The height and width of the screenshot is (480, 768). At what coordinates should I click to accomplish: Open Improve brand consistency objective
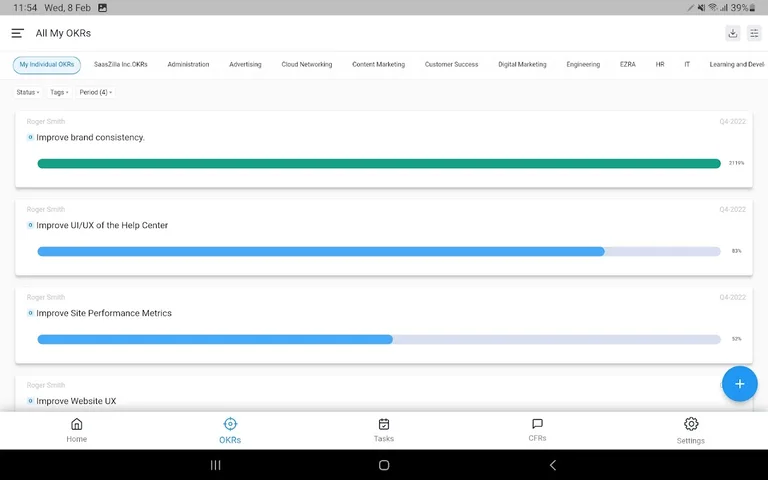pyautogui.click(x=90, y=138)
